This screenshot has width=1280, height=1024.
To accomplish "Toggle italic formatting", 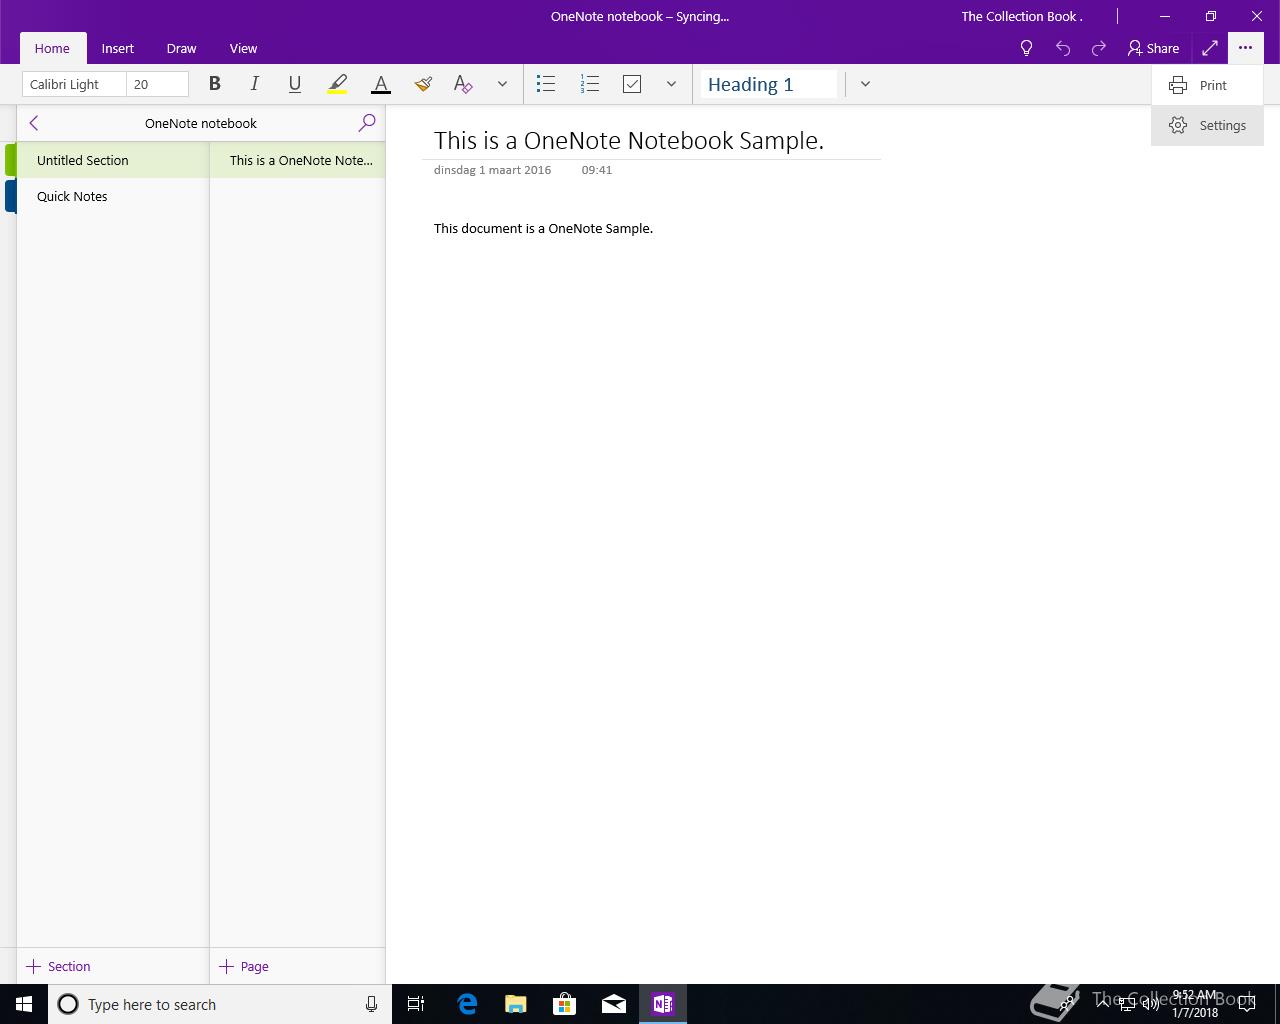I will 254,84.
